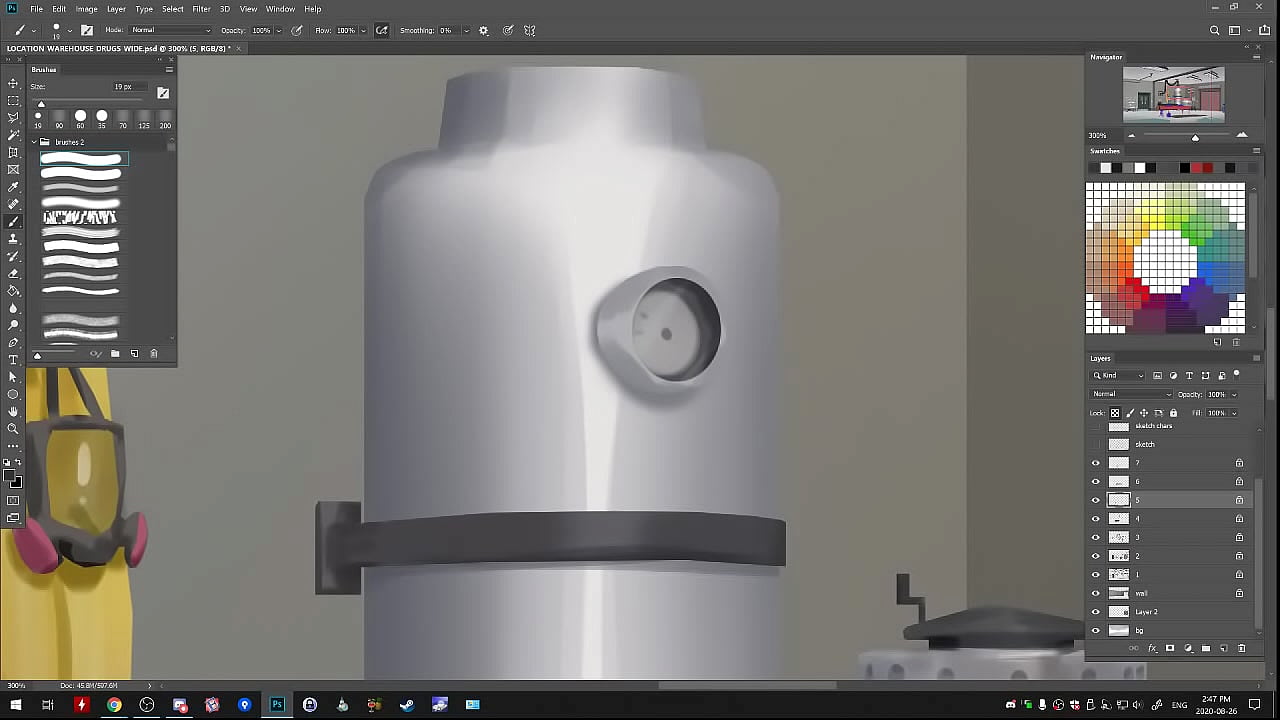Hide the bg layer

[1095, 630]
